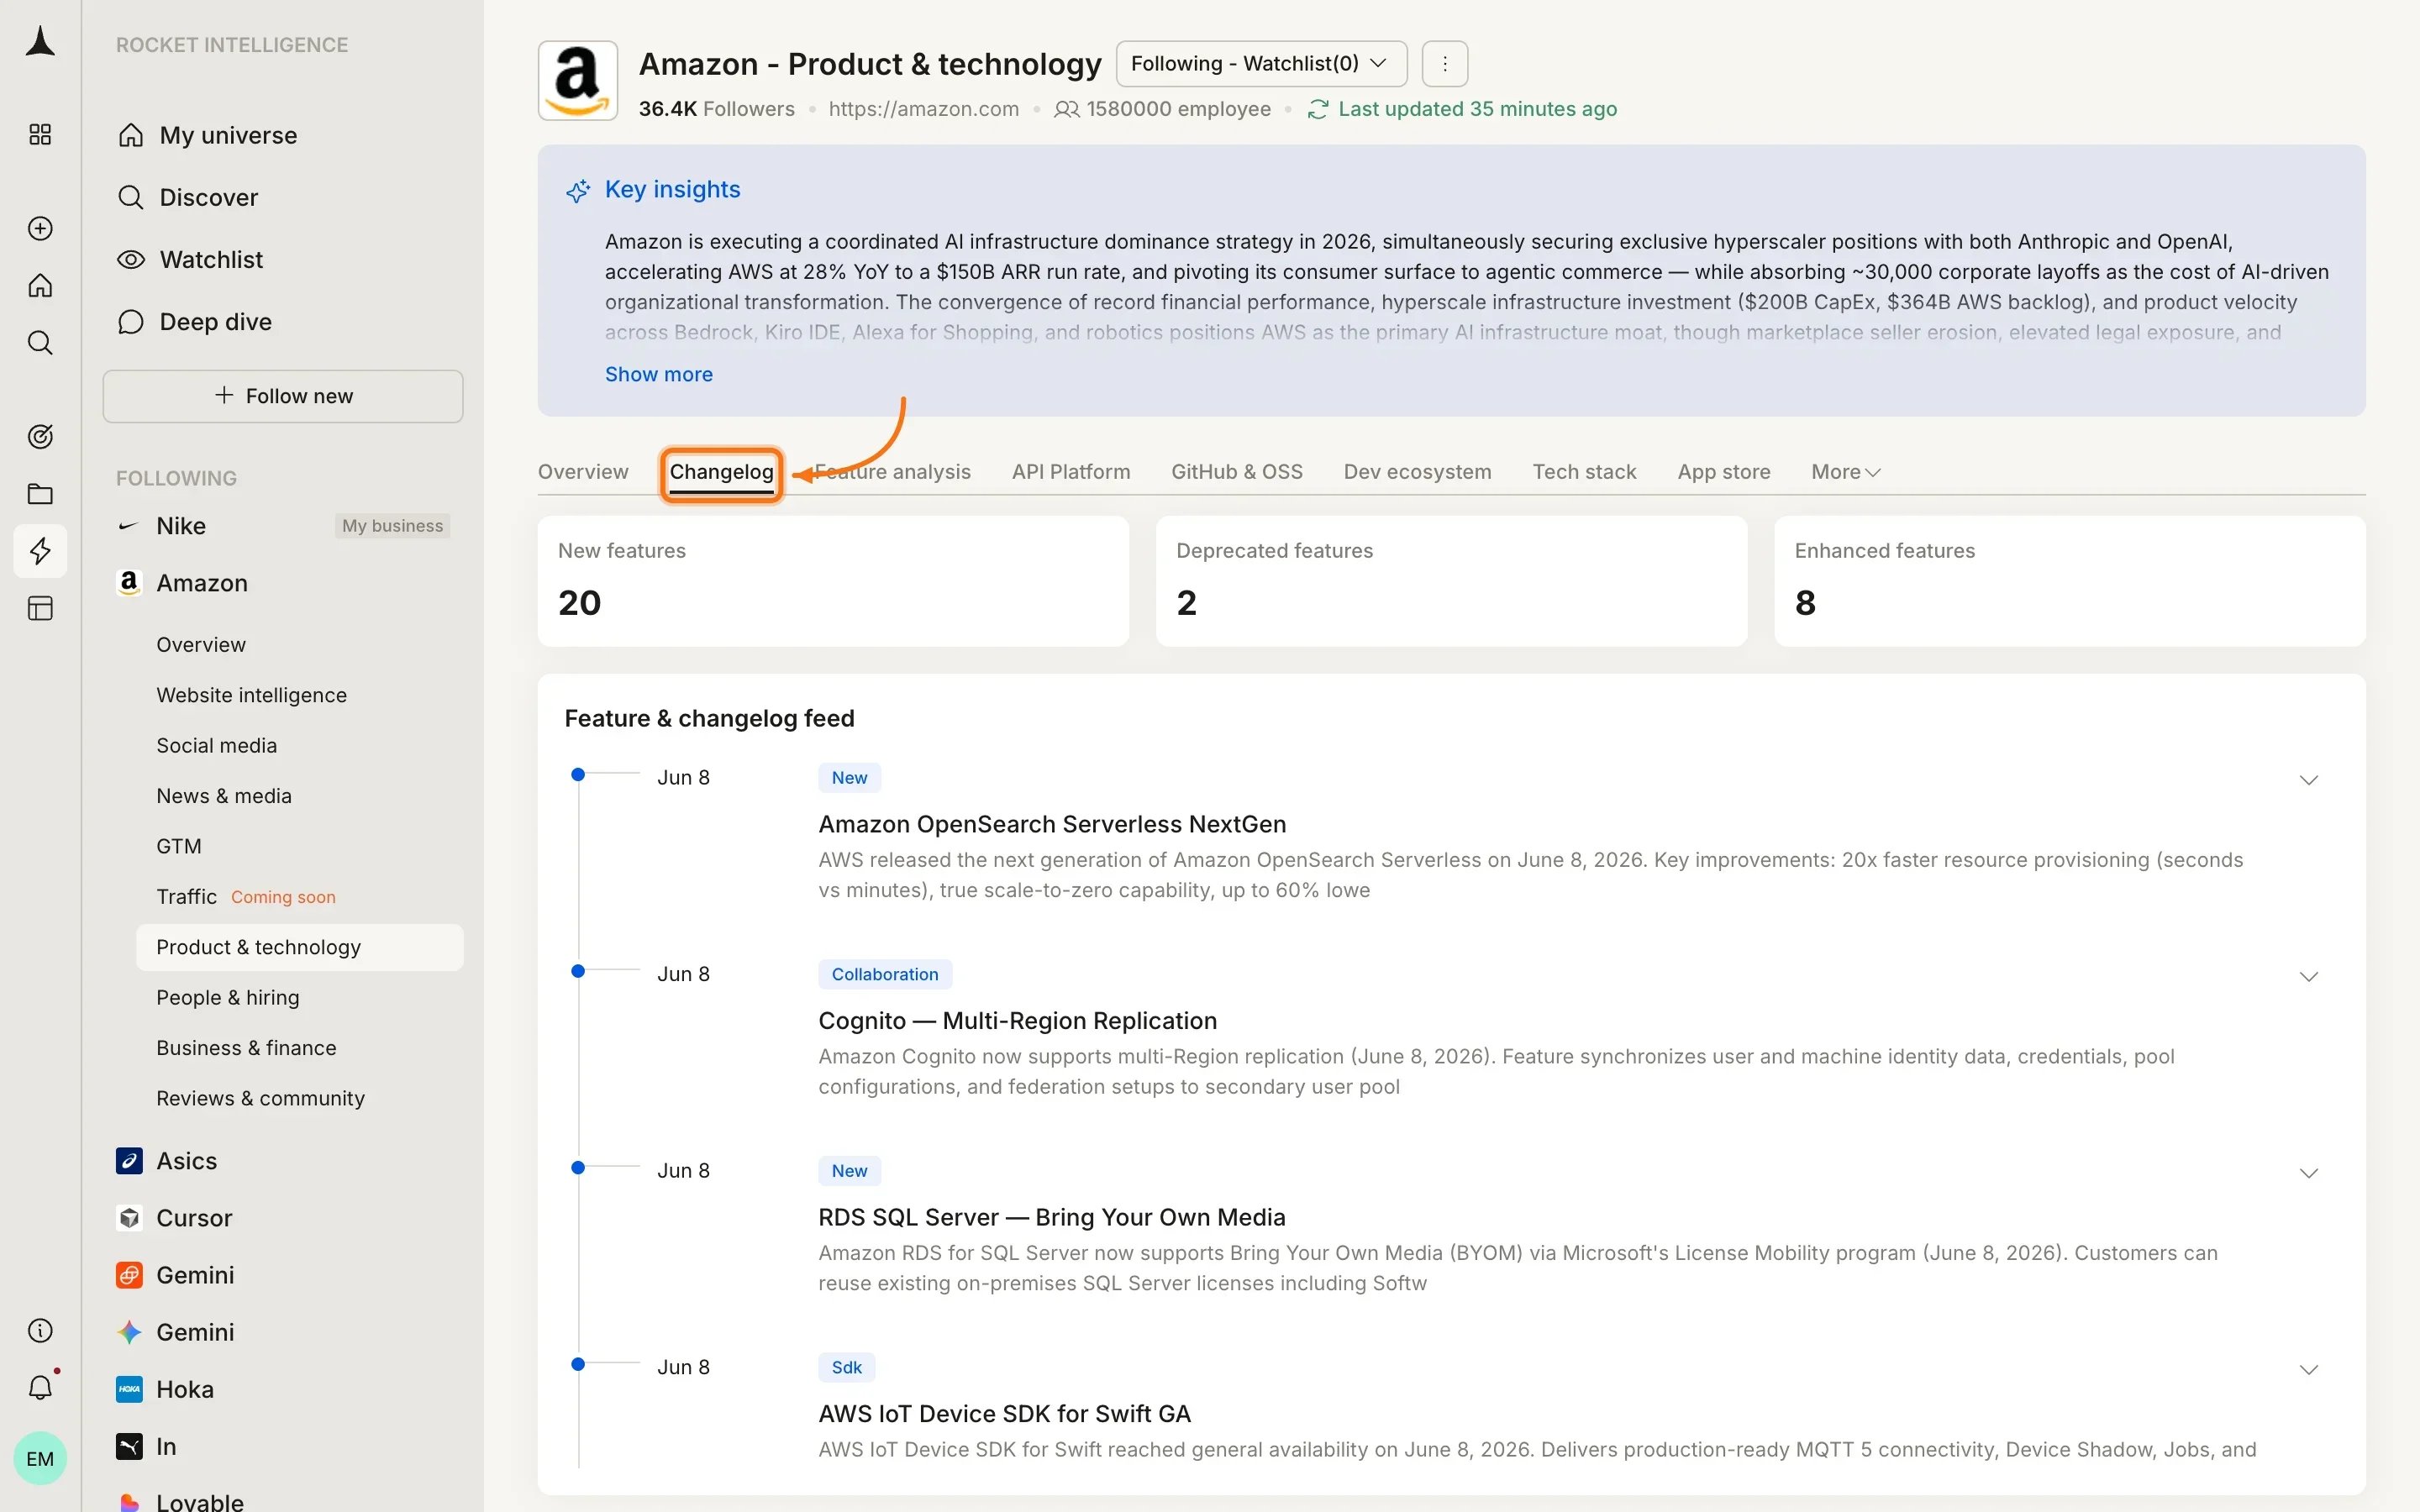Open Amazon's Overview sub-item in sidebar
2420x1512 pixels.
point(201,645)
